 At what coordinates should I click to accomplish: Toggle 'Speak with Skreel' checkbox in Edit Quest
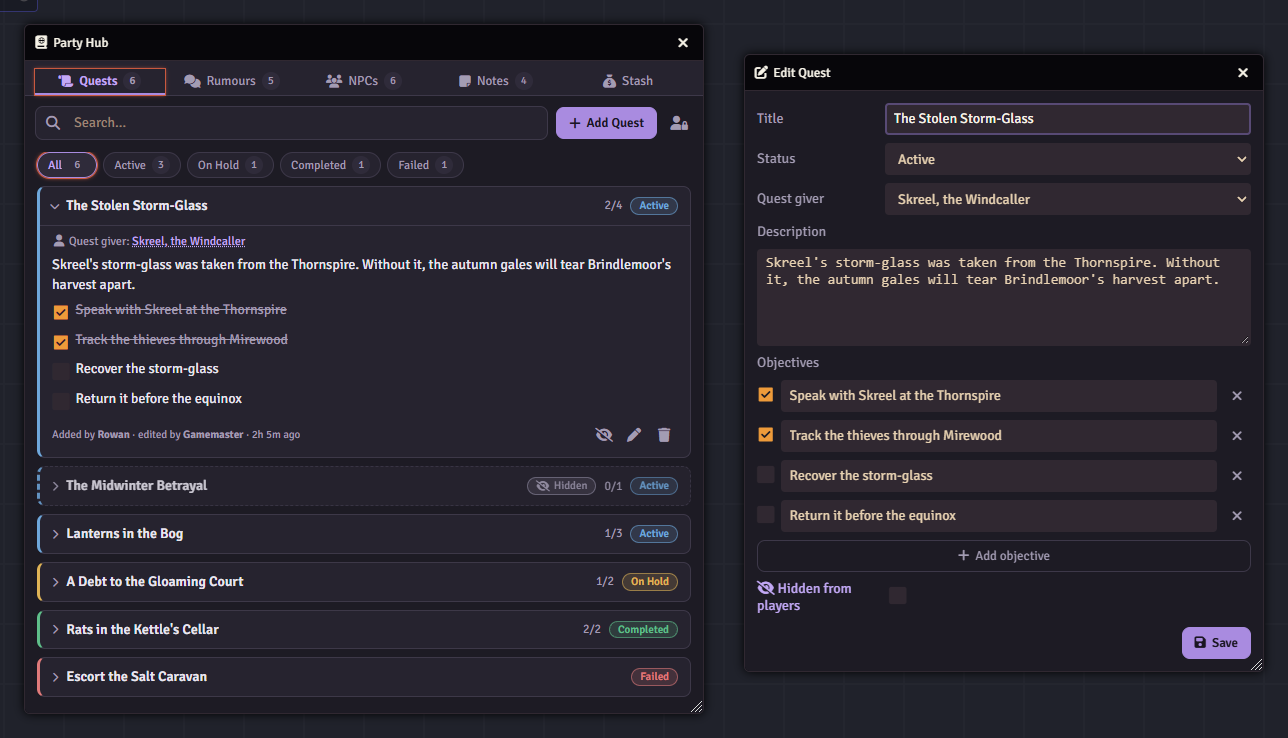pyautogui.click(x=766, y=395)
